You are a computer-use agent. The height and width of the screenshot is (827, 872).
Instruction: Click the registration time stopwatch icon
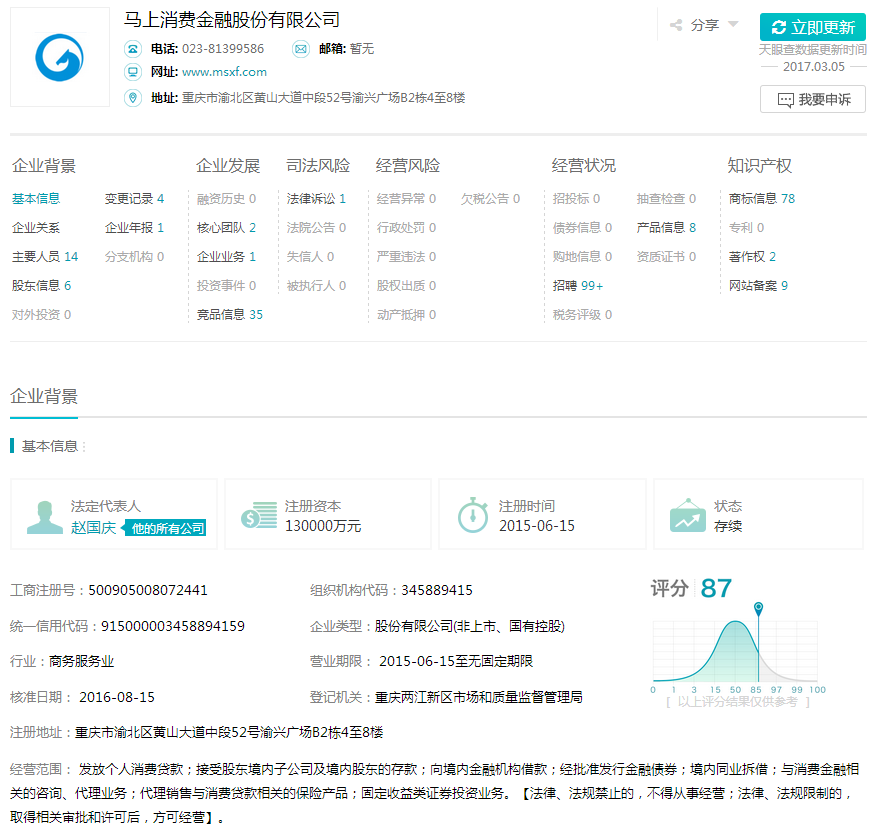473,515
